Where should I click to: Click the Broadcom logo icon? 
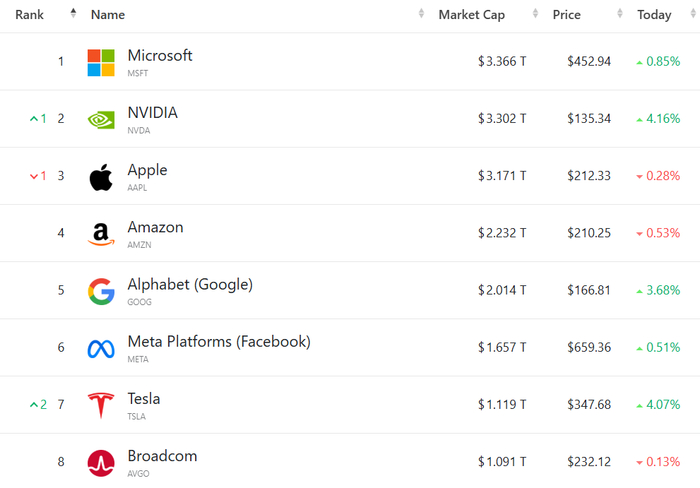(x=101, y=463)
